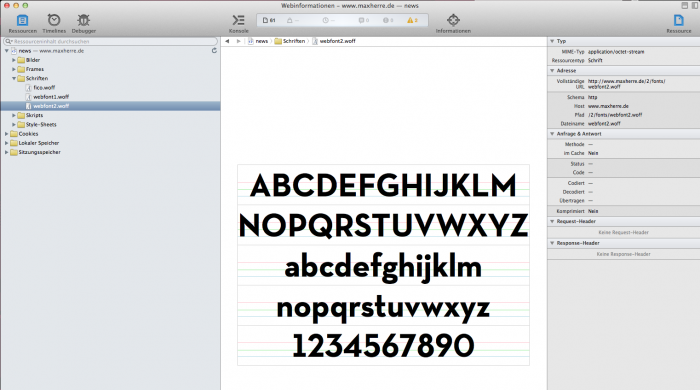The height and width of the screenshot is (390, 700).
Task: Go back with the left arrow
Action: pyautogui.click(x=227, y=41)
